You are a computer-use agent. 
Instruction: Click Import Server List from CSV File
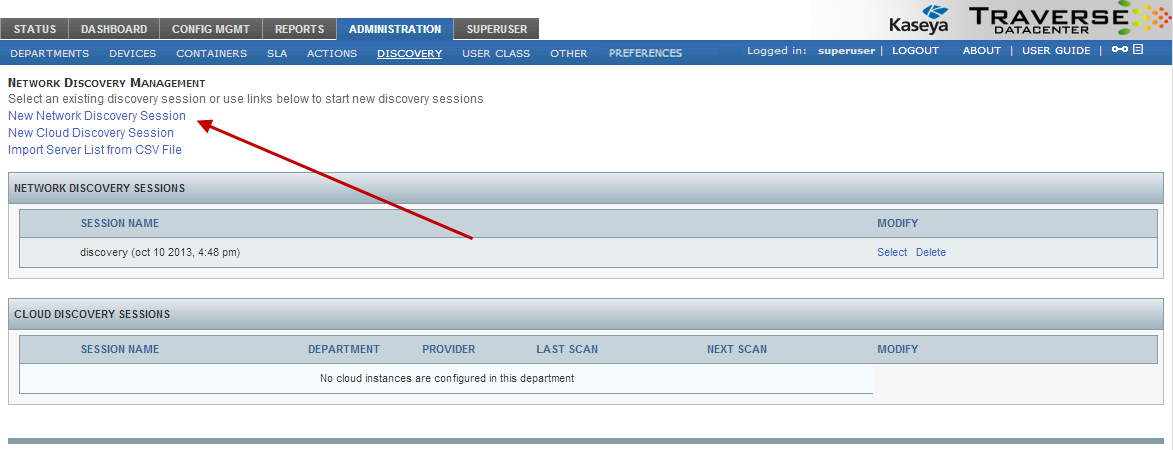coord(95,150)
